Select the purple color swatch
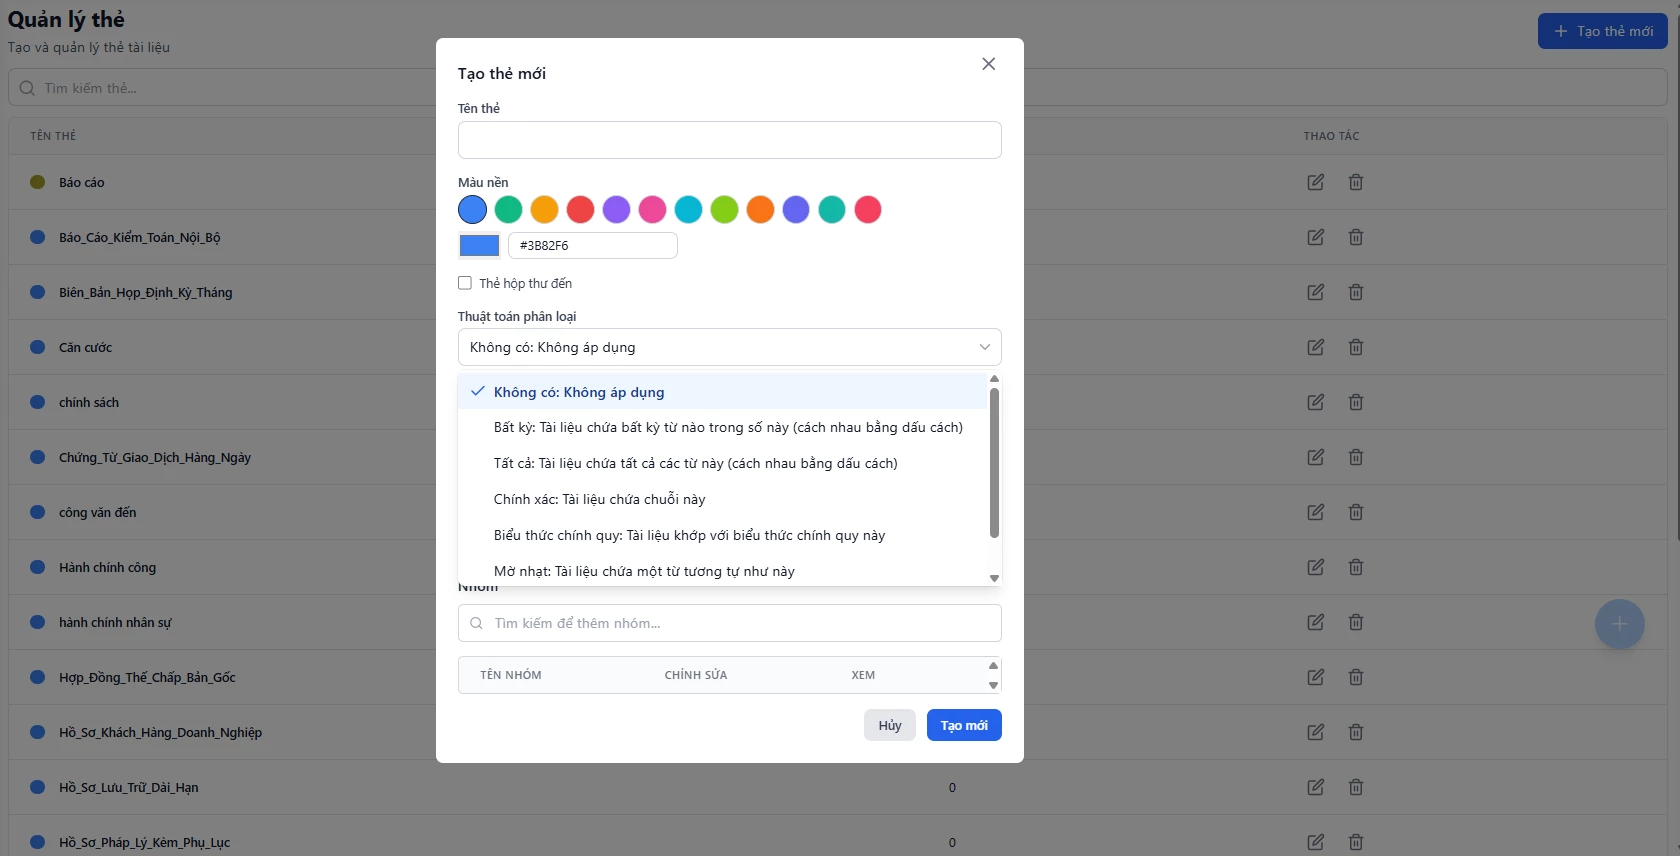This screenshot has height=856, width=1680. click(x=616, y=210)
